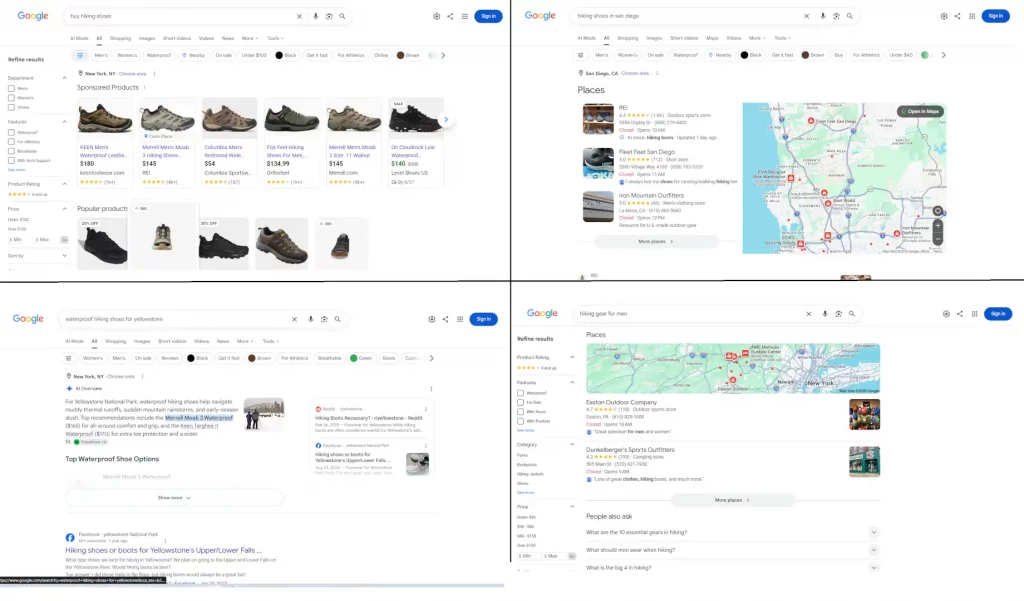
Task: Open More dropdown in 'buy hiking shoes' tabs
Action: pyautogui.click(x=249, y=39)
